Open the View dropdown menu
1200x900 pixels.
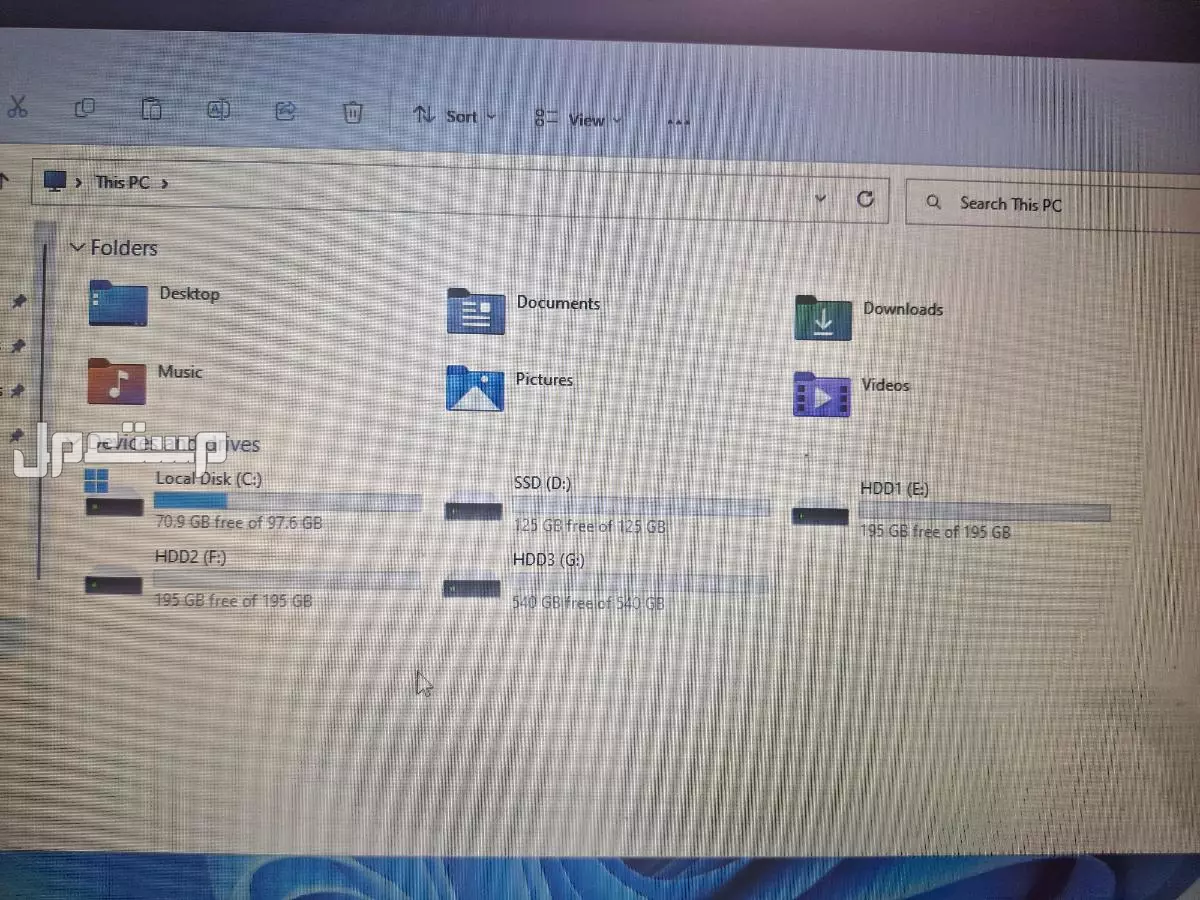[578, 119]
